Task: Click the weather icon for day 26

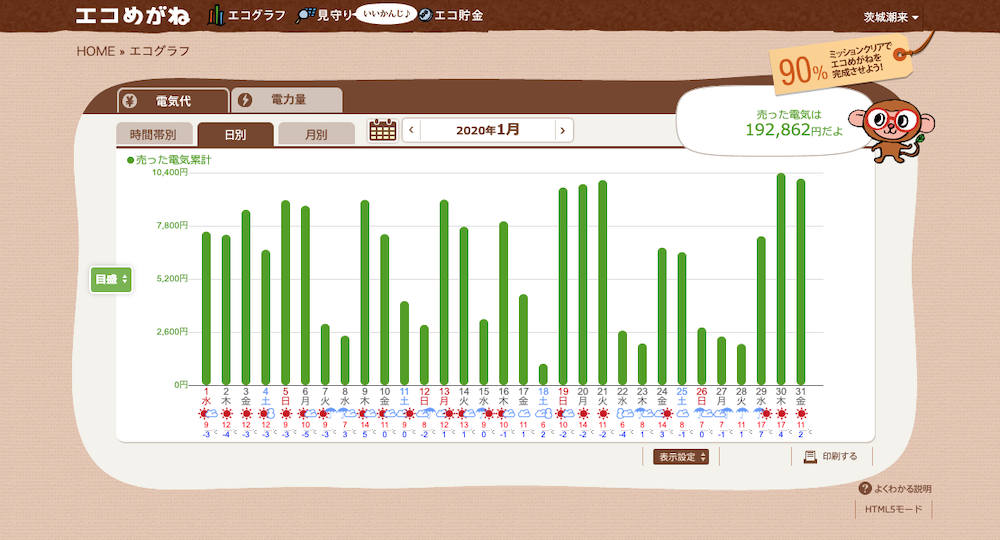Action: pyautogui.click(x=702, y=413)
